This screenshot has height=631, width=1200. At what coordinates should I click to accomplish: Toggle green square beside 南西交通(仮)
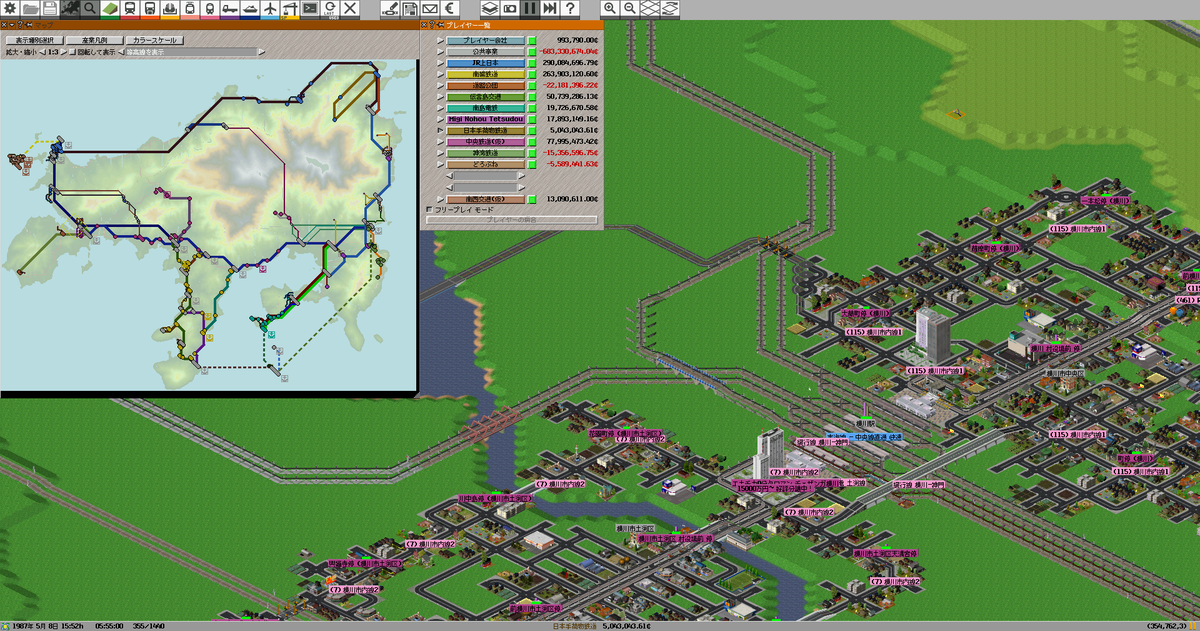coord(532,199)
